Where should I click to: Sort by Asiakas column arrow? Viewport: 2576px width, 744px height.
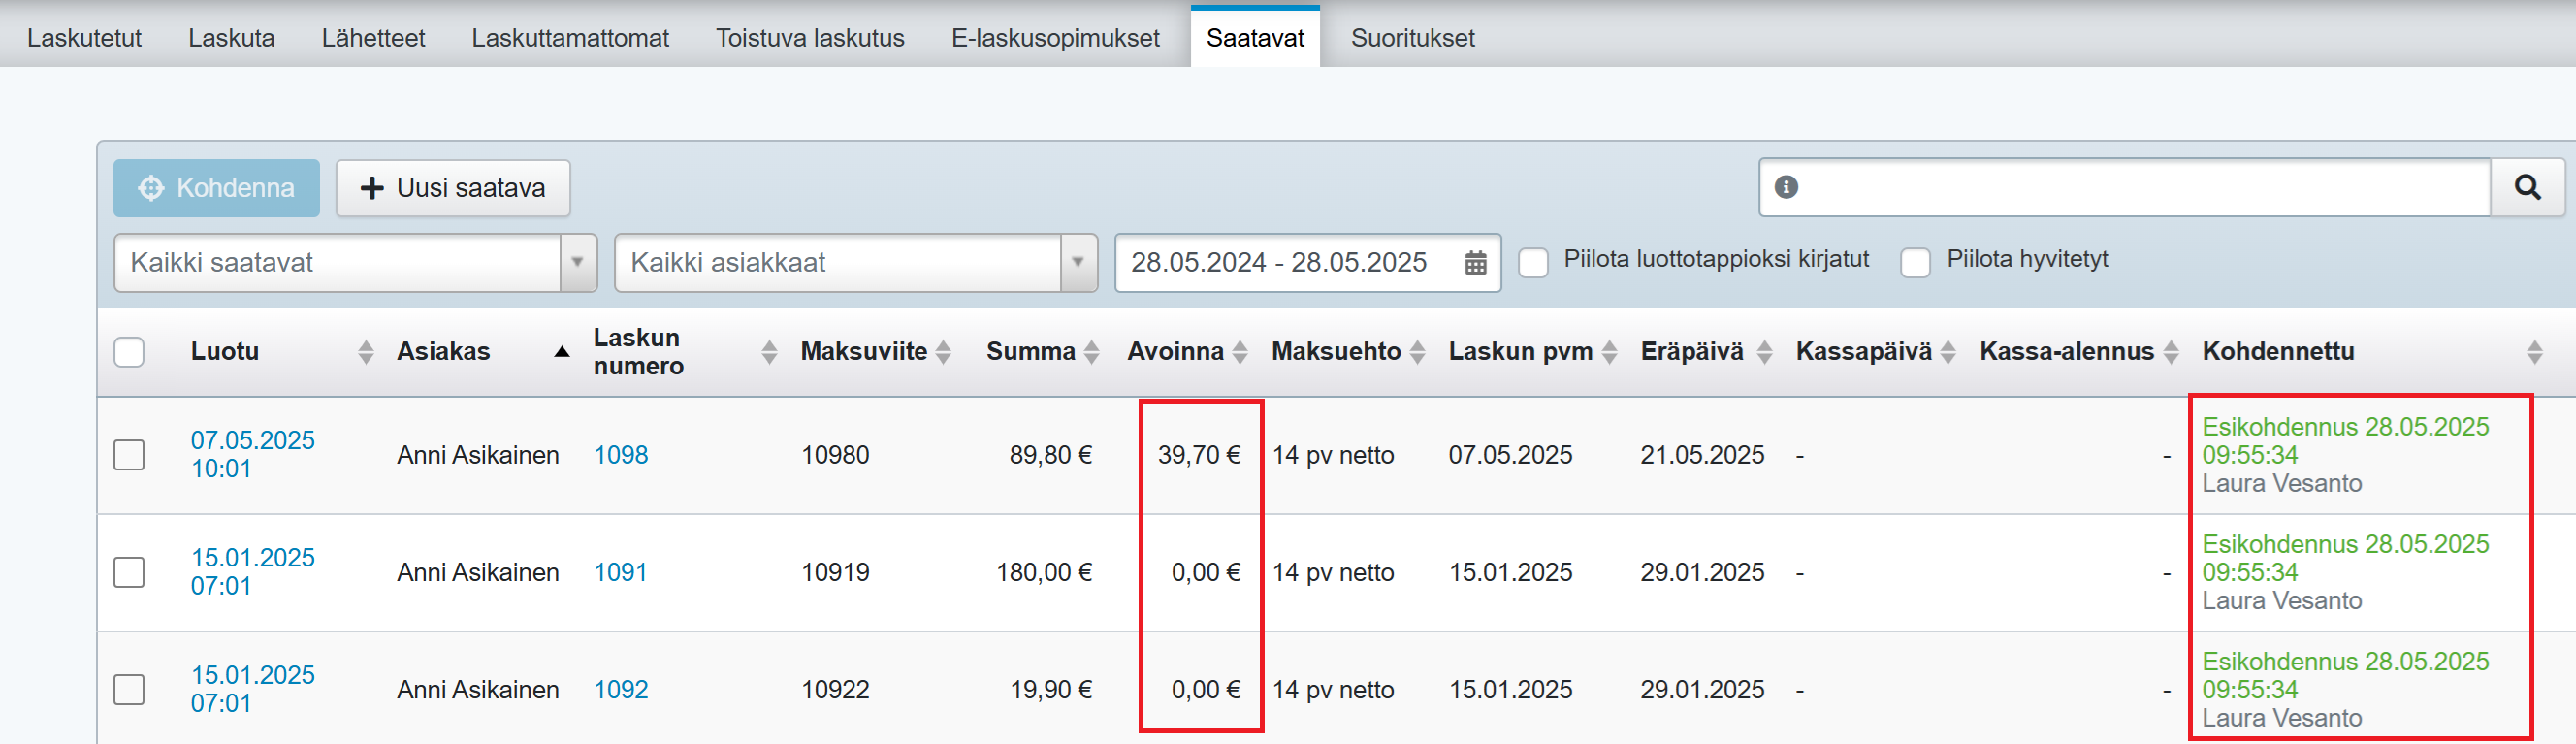point(562,352)
